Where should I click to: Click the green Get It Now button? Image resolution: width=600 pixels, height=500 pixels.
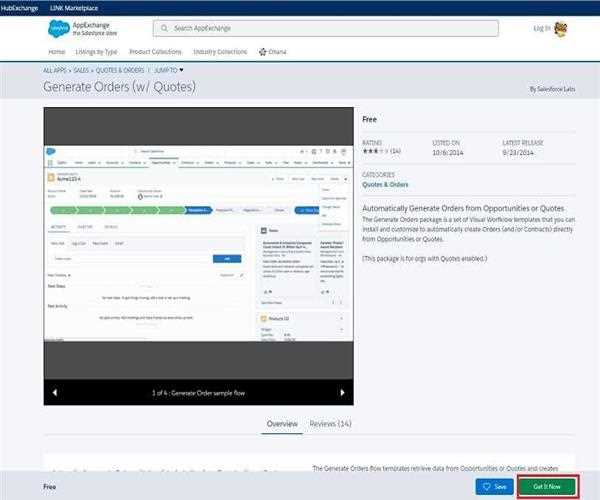pyautogui.click(x=547, y=487)
